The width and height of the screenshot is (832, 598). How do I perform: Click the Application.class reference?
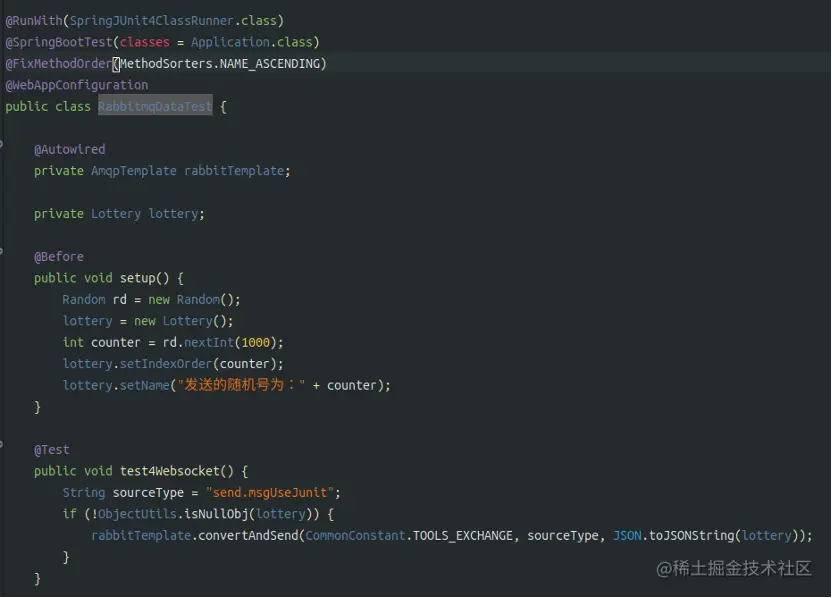pos(252,42)
